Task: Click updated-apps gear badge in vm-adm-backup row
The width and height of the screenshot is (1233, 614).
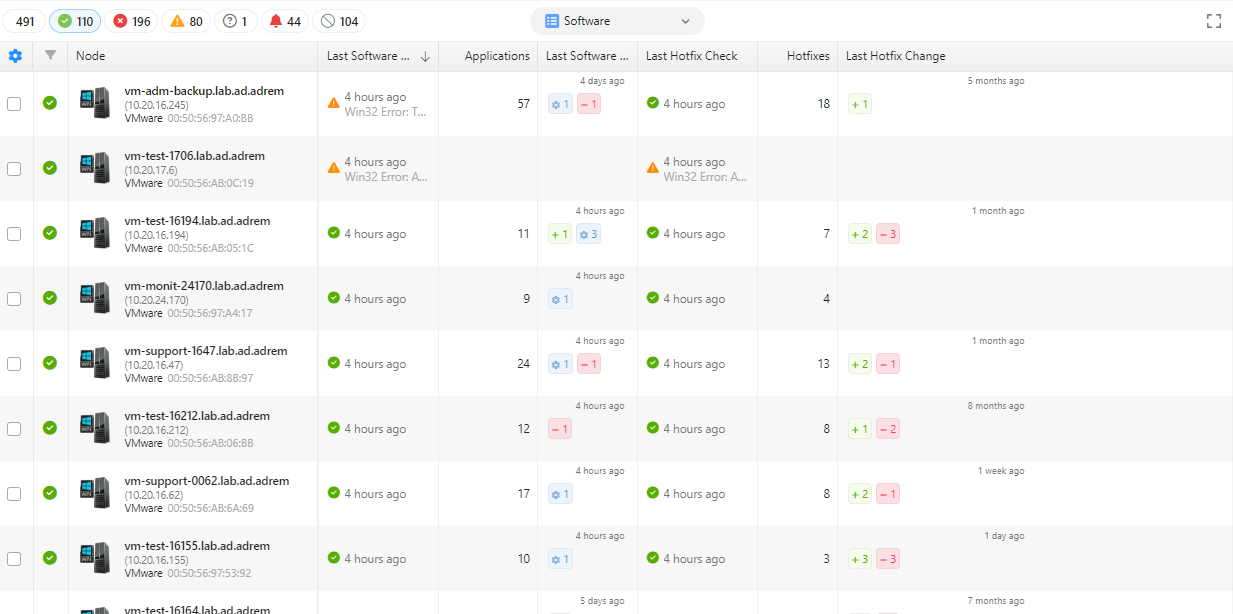Action: click(x=560, y=104)
